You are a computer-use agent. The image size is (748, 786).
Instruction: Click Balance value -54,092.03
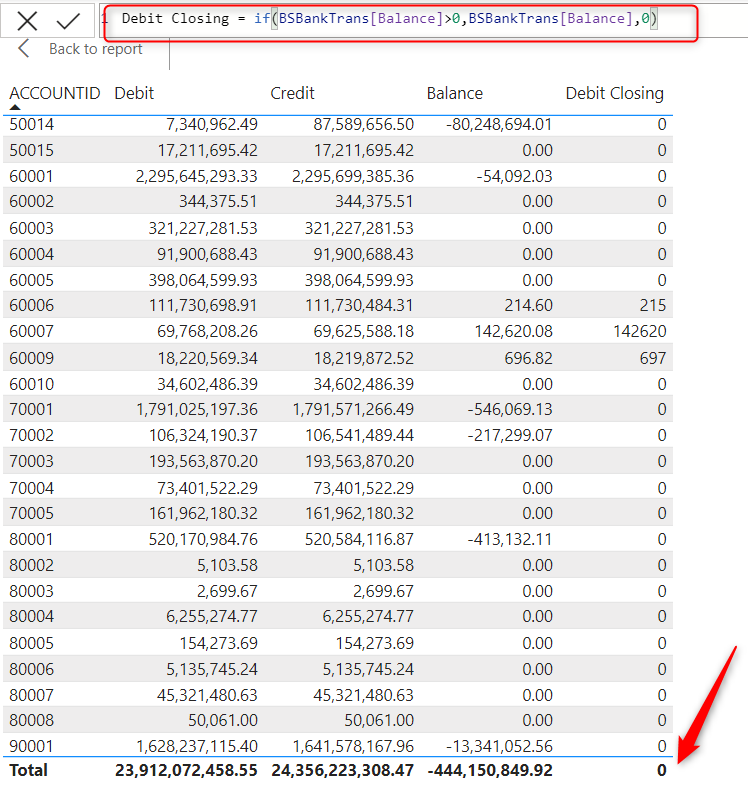click(514, 176)
